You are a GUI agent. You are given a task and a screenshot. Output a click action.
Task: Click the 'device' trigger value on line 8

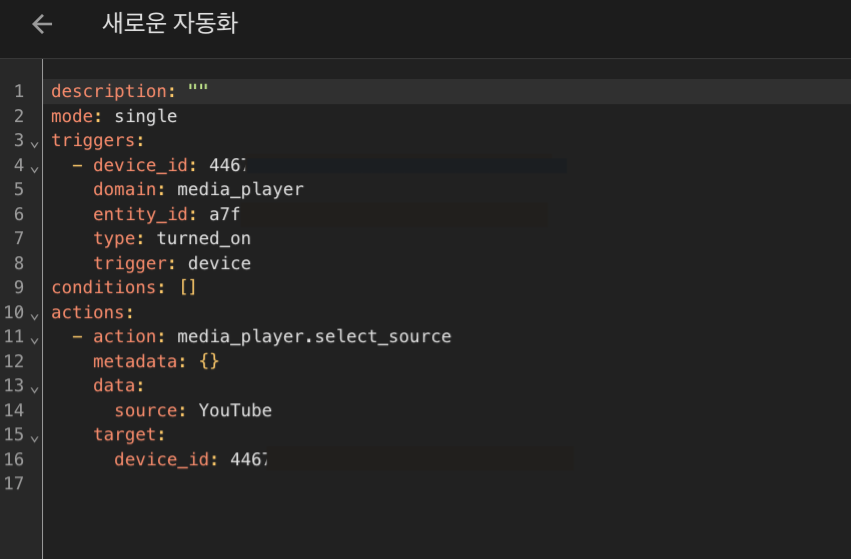click(x=219, y=263)
